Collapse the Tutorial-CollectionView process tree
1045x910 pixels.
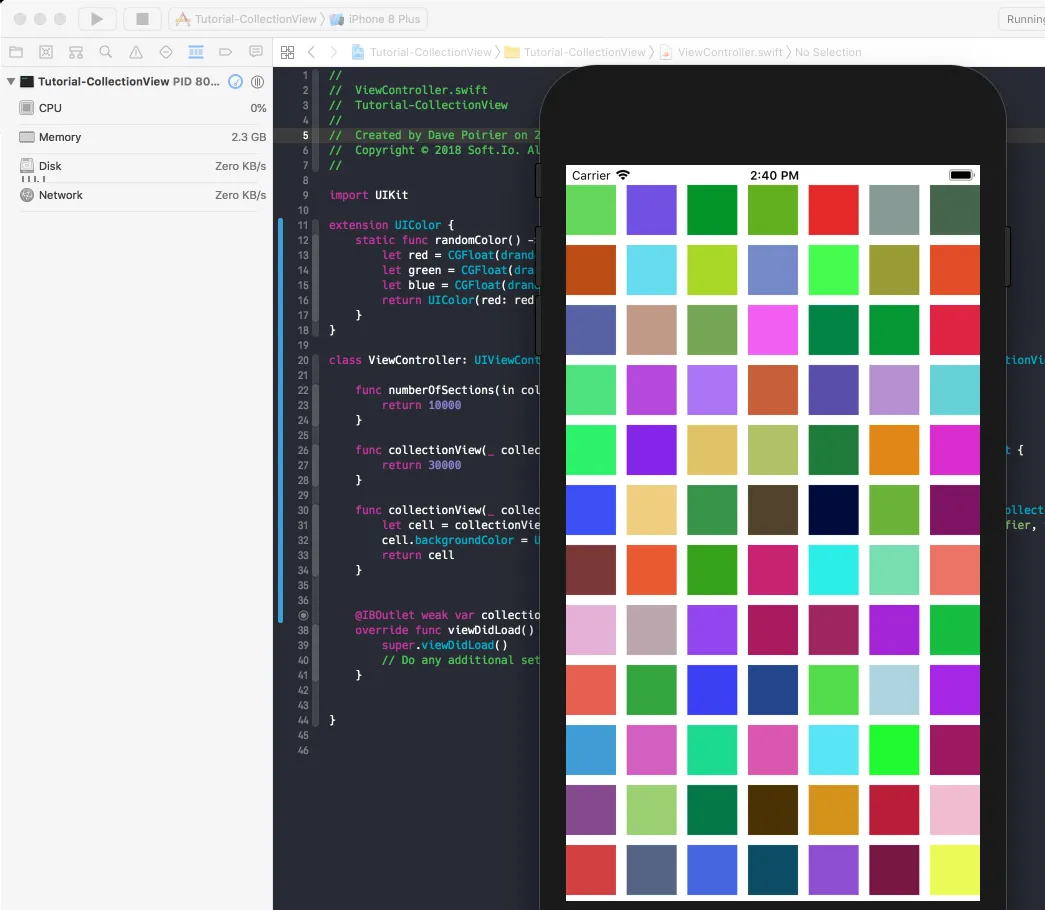(10, 82)
